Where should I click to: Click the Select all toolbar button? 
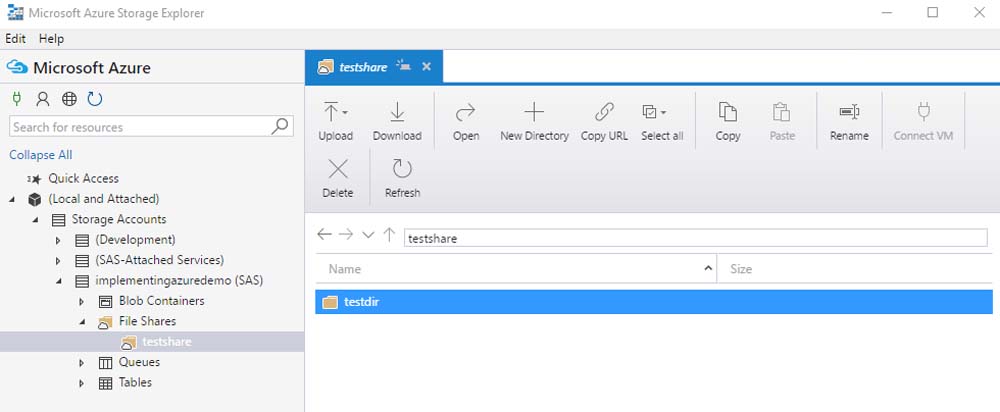662,121
